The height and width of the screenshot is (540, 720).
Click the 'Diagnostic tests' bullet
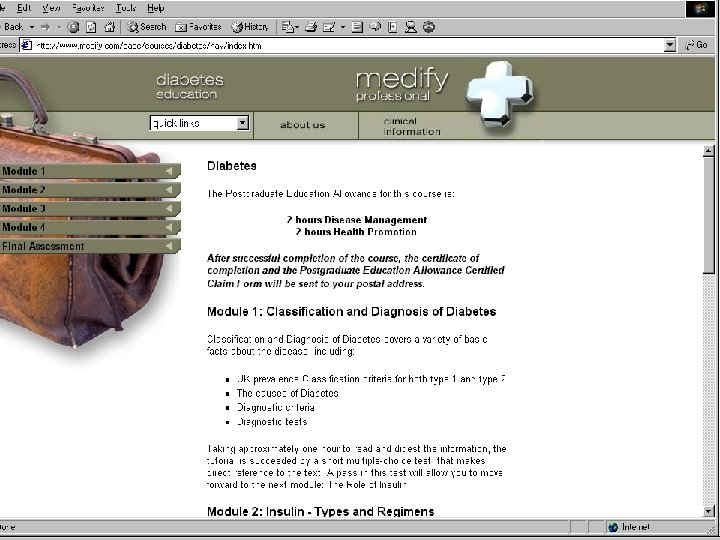pyautogui.click(x=272, y=422)
